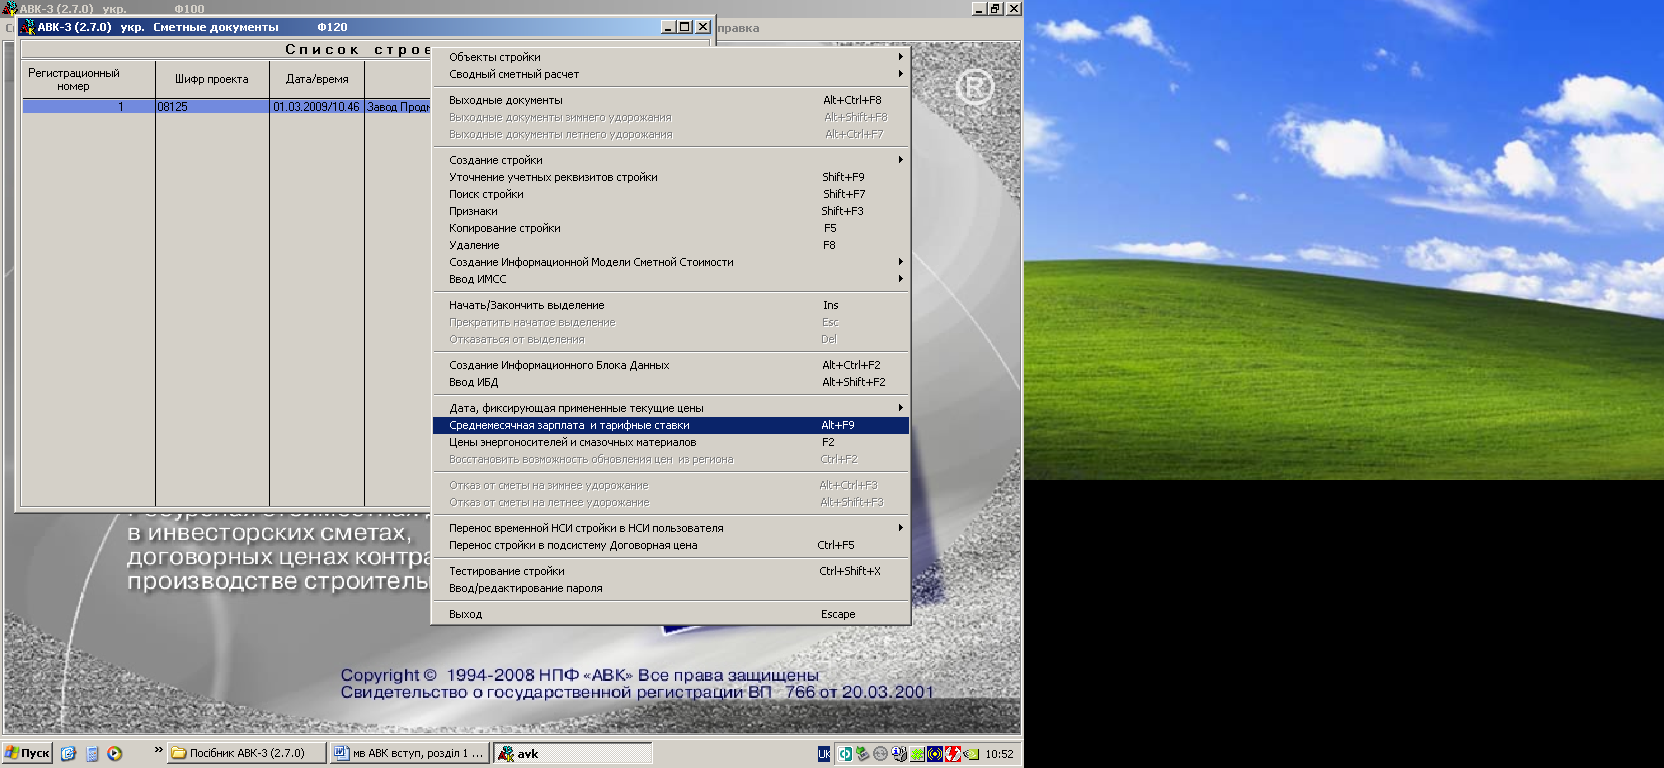The height and width of the screenshot is (768, 1664).
Task: Click the calculator-like quick launch icon
Action: coord(92,753)
